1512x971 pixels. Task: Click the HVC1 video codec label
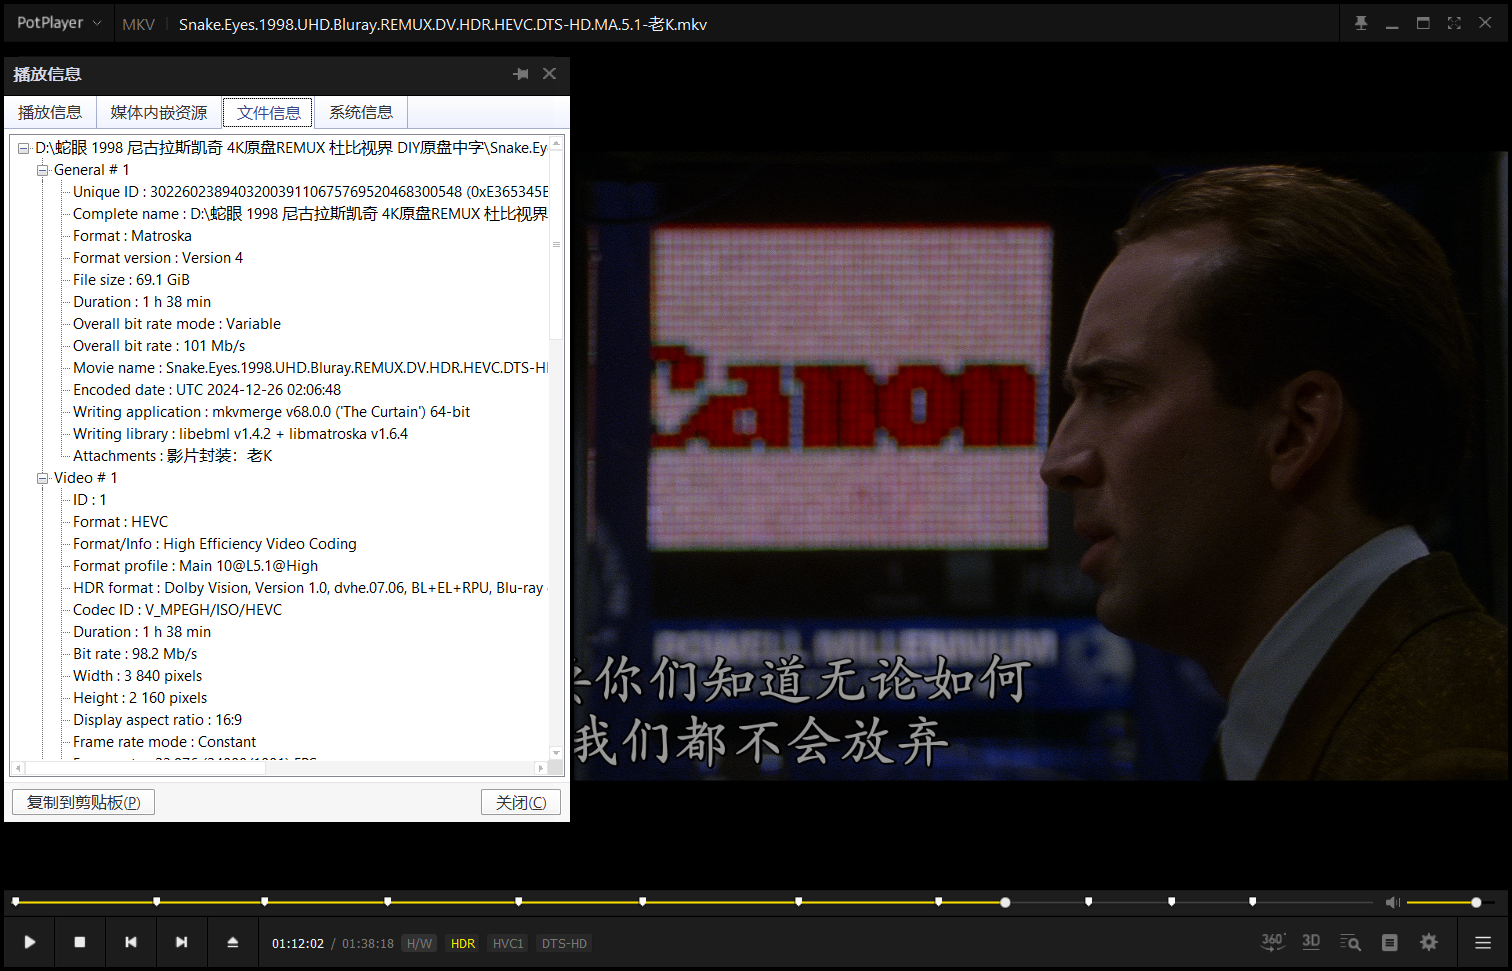[508, 943]
